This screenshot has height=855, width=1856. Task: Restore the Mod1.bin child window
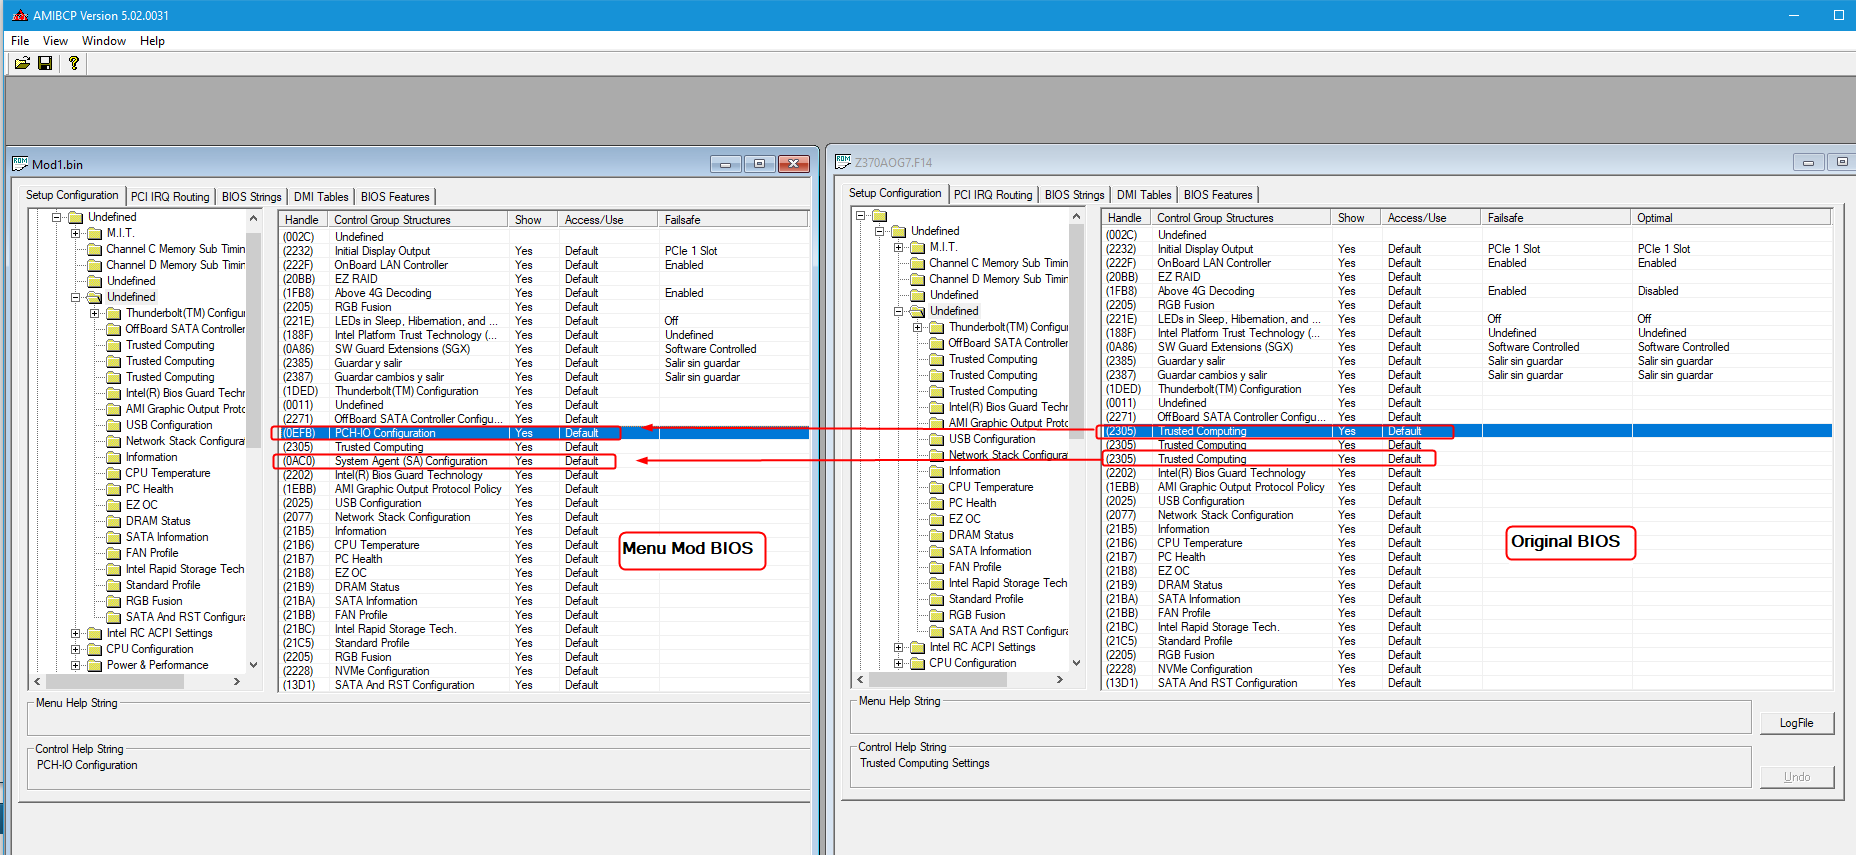click(x=759, y=164)
